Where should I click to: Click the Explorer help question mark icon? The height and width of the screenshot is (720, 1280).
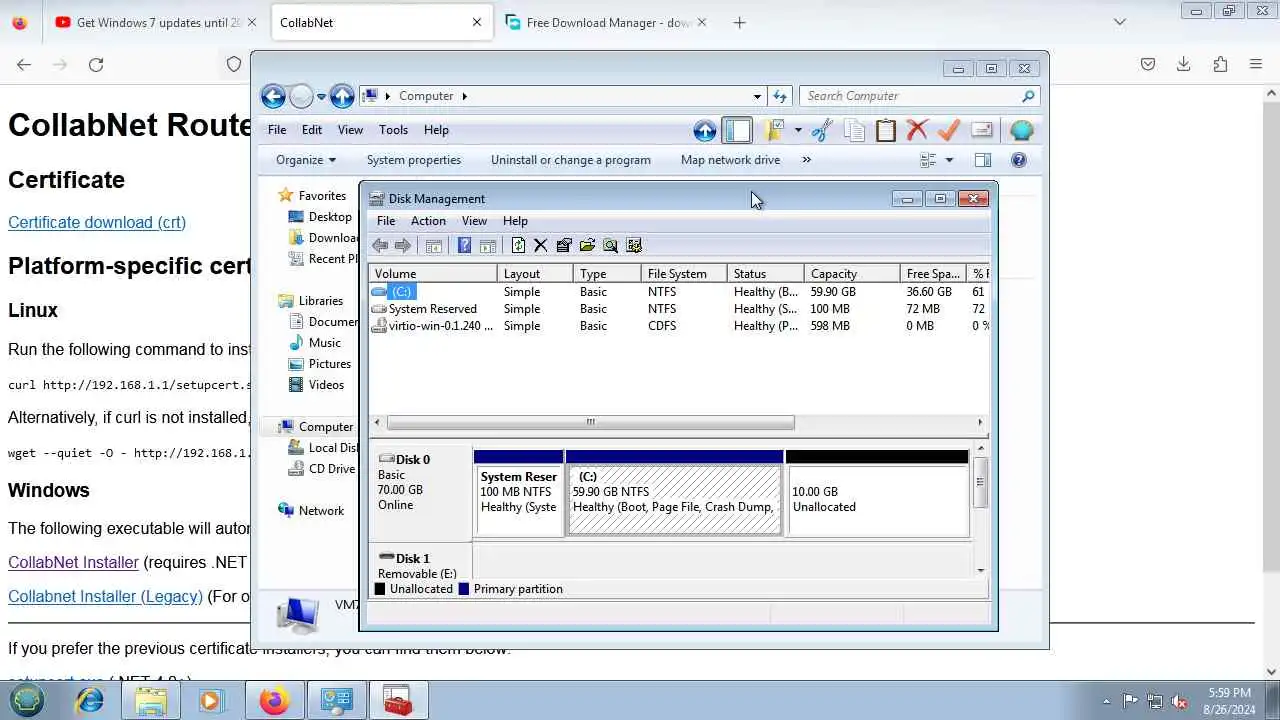[1019, 160]
